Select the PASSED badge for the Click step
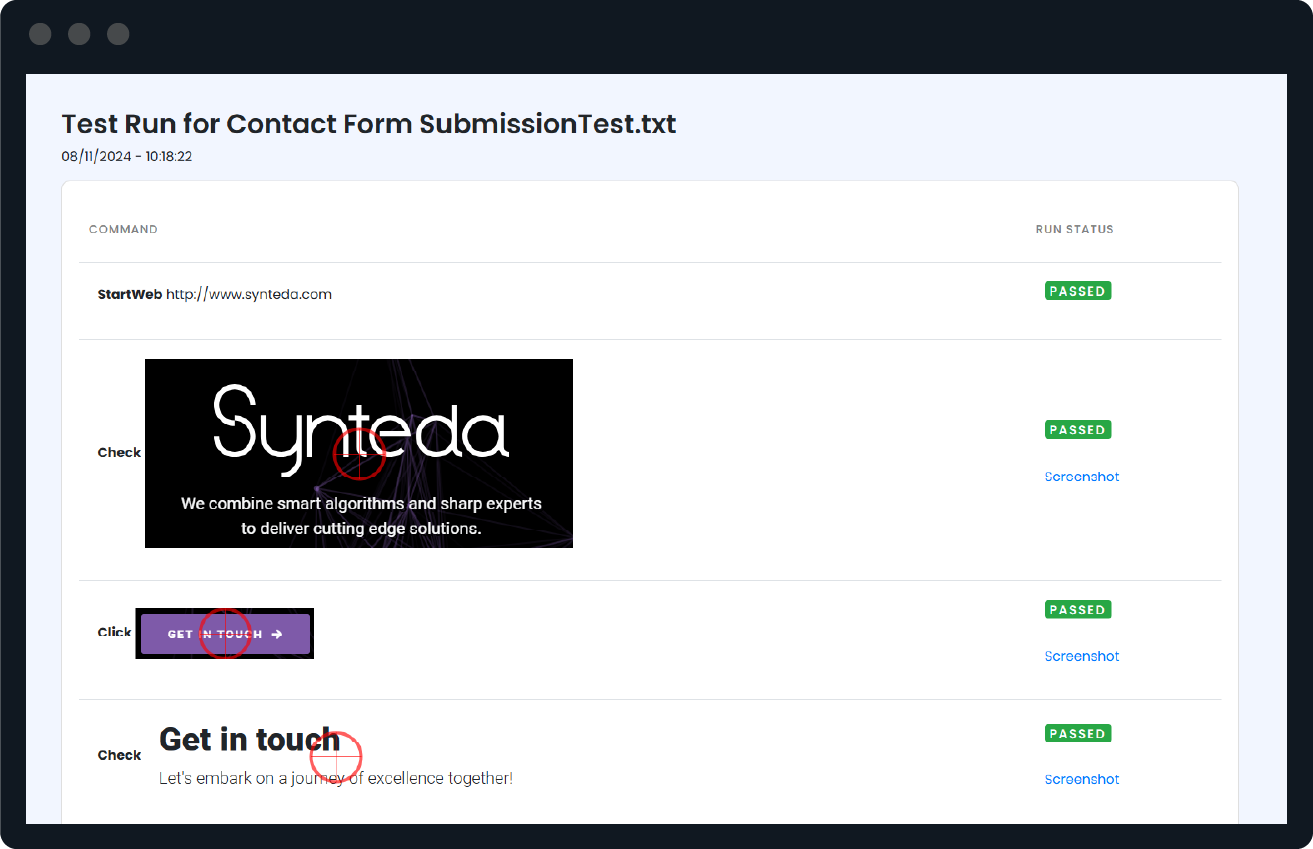The height and width of the screenshot is (849, 1313). pos(1077,610)
